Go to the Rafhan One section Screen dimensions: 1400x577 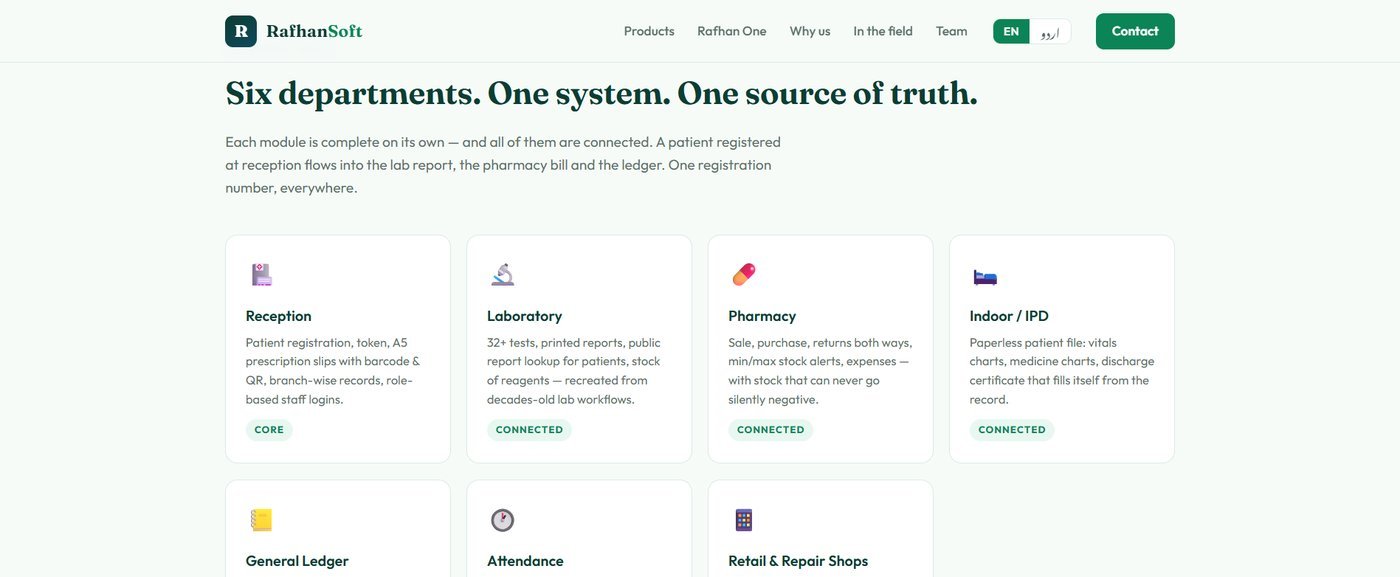[732, 31]
